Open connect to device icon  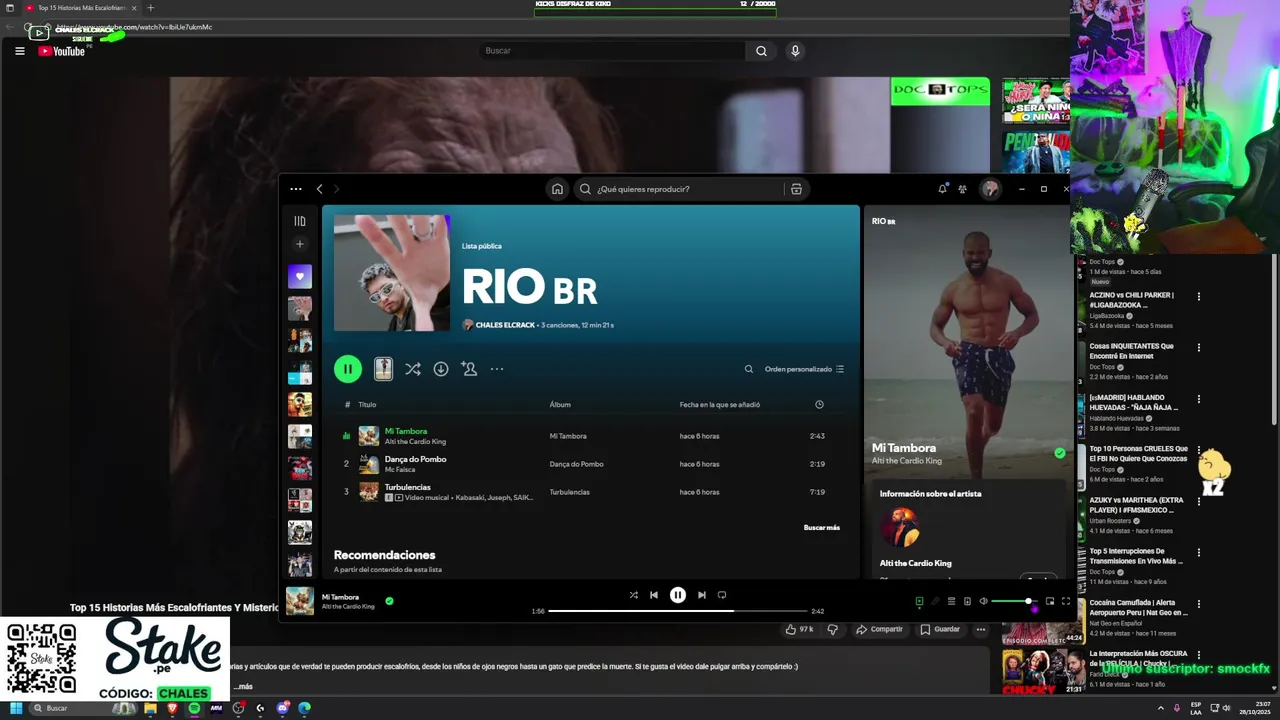pyautogui.click(x=967, y=601)
